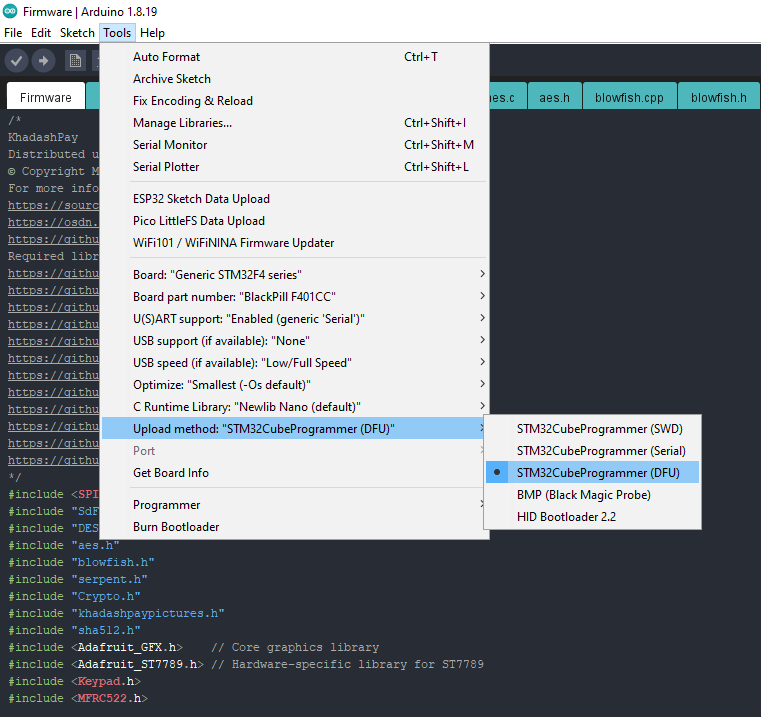Launch Pico LittleFS Data Upload
The width and height of the screenshot is (761, 717).
[295, 221]
